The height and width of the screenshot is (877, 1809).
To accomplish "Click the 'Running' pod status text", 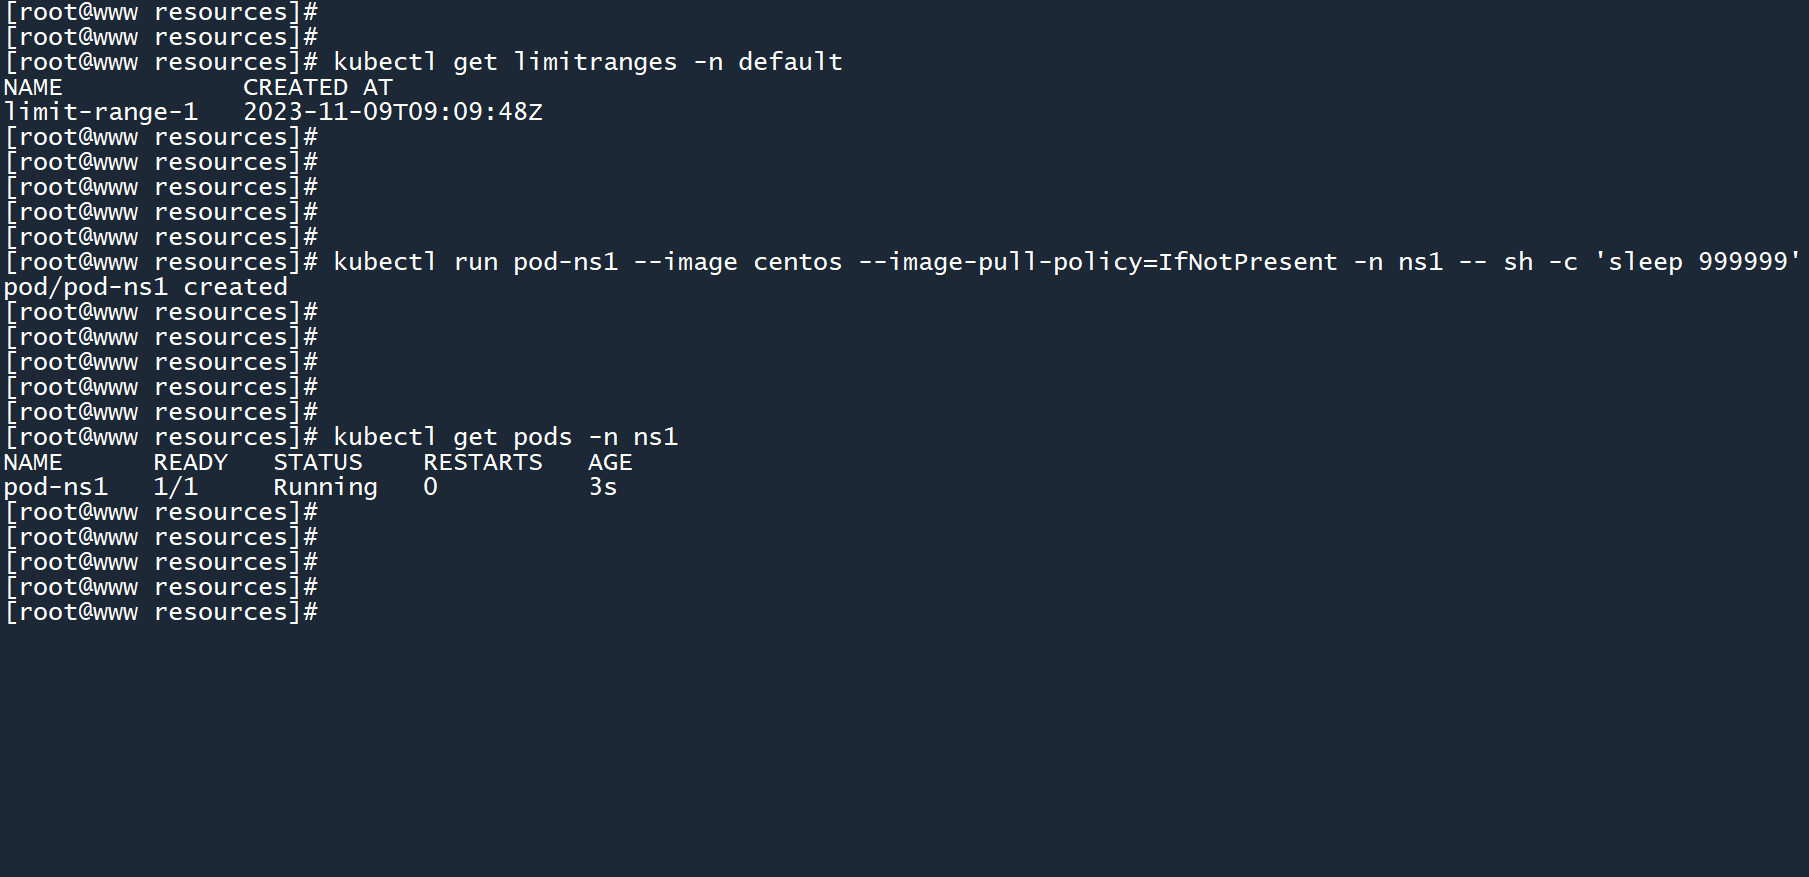I will [326, 487].
